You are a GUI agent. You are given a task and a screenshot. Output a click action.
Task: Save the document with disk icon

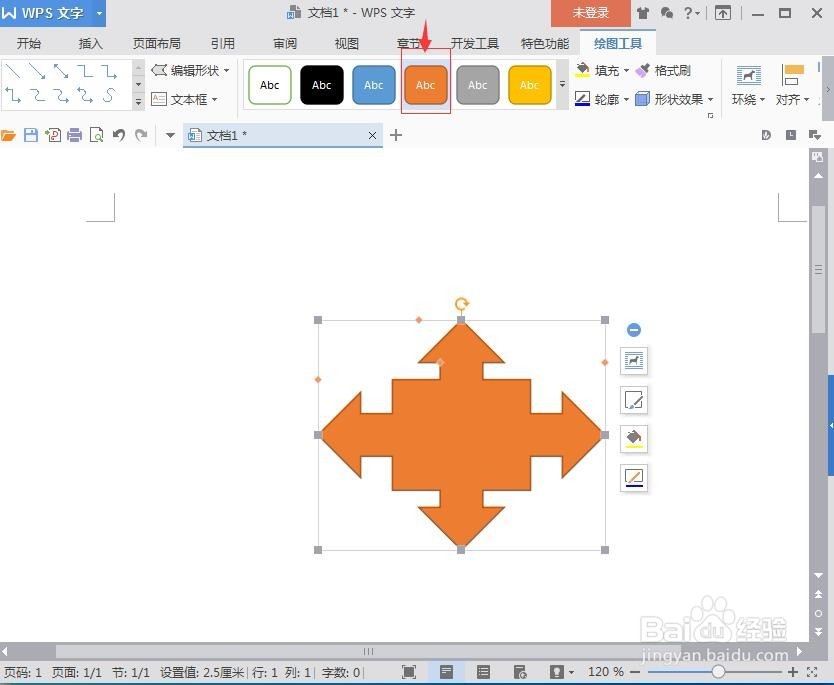(31, 135)
